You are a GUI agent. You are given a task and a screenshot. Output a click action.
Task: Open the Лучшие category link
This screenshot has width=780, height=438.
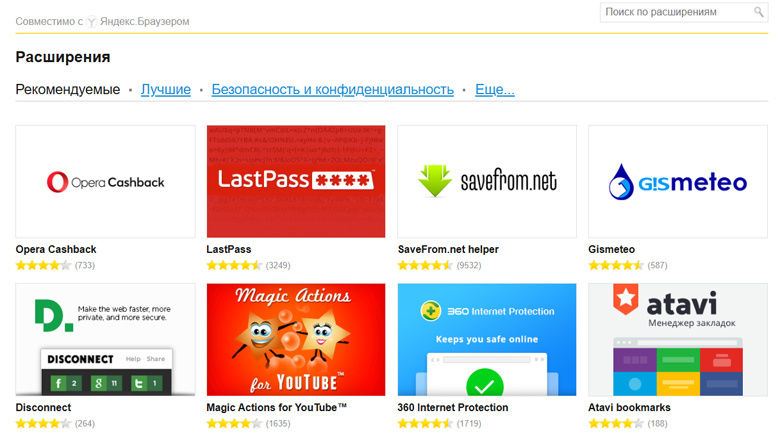coord(166,90)
